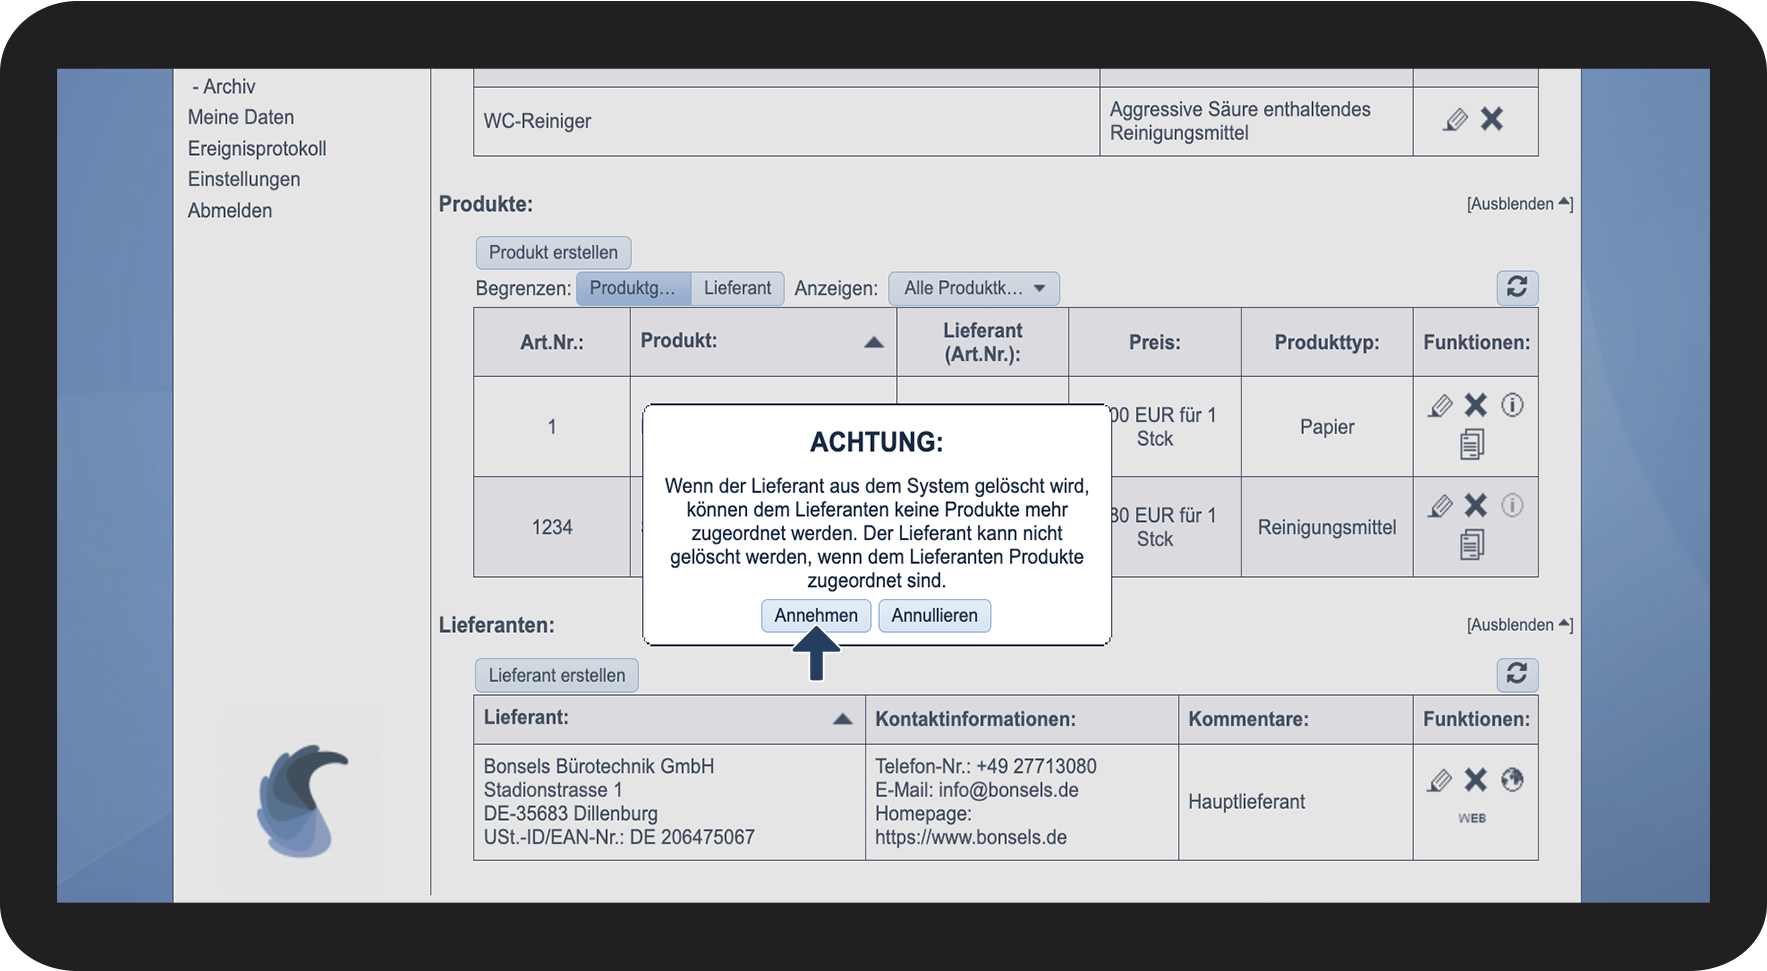Toggle the Produktg… filter option
Viewport: 1767px width, 971px height.
pos(633,288)
